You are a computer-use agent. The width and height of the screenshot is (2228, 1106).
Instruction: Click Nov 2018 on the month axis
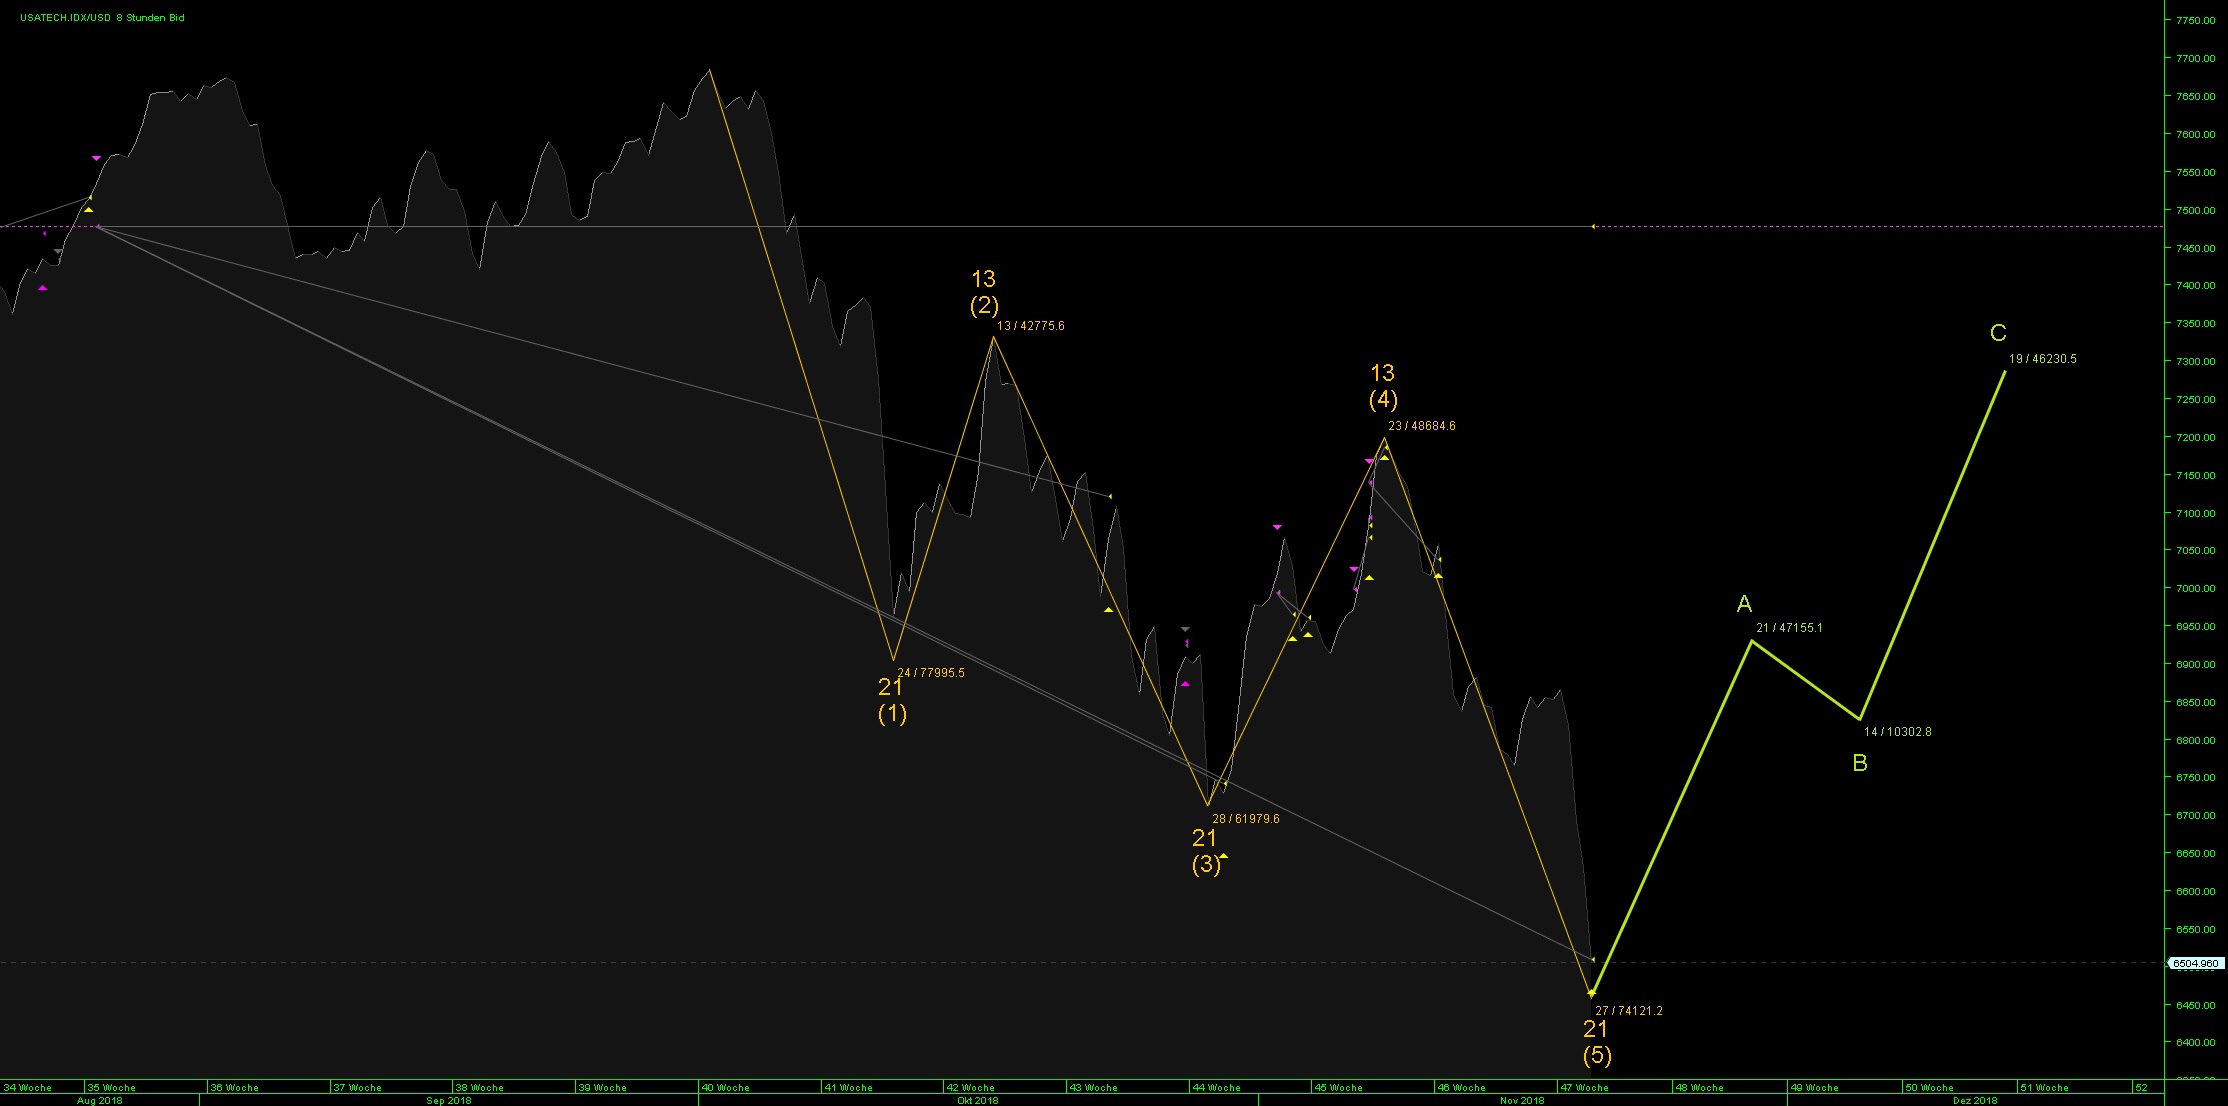(x=1521, y=1100)
